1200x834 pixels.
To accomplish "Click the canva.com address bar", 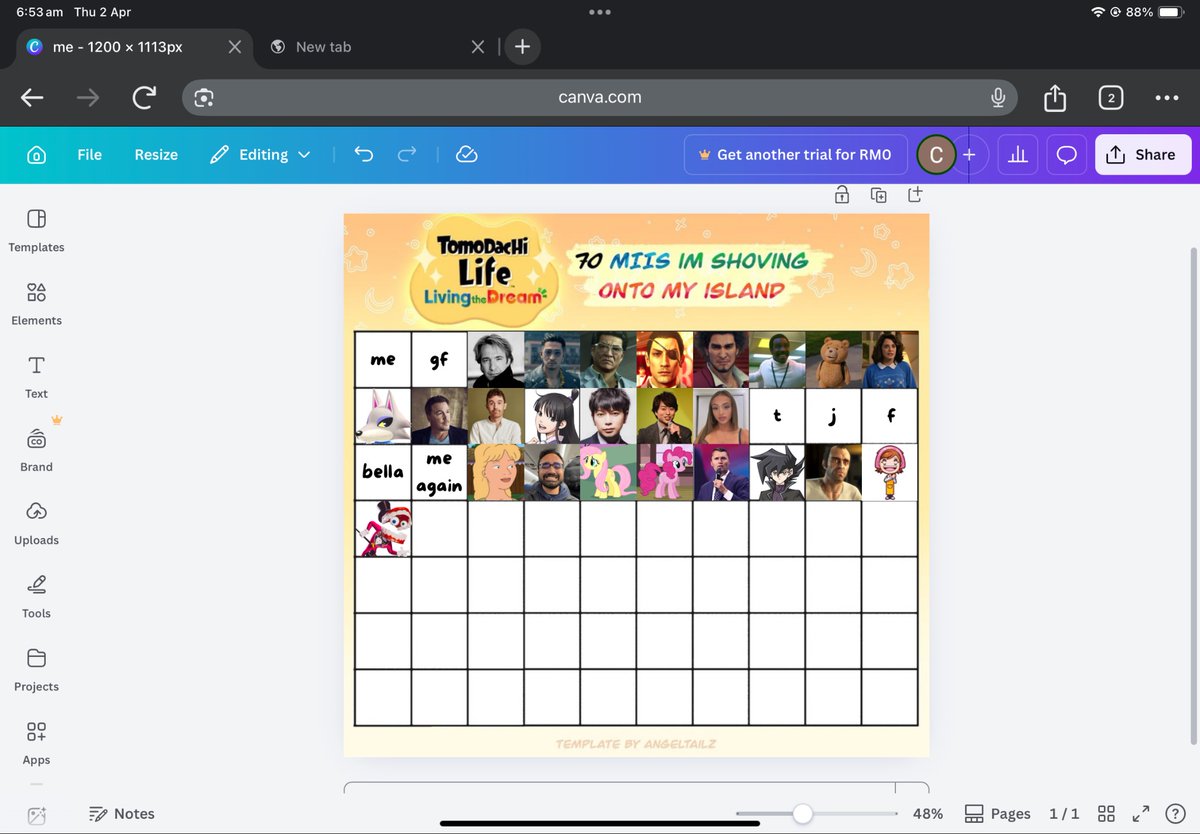I will [x=600, y=97].
